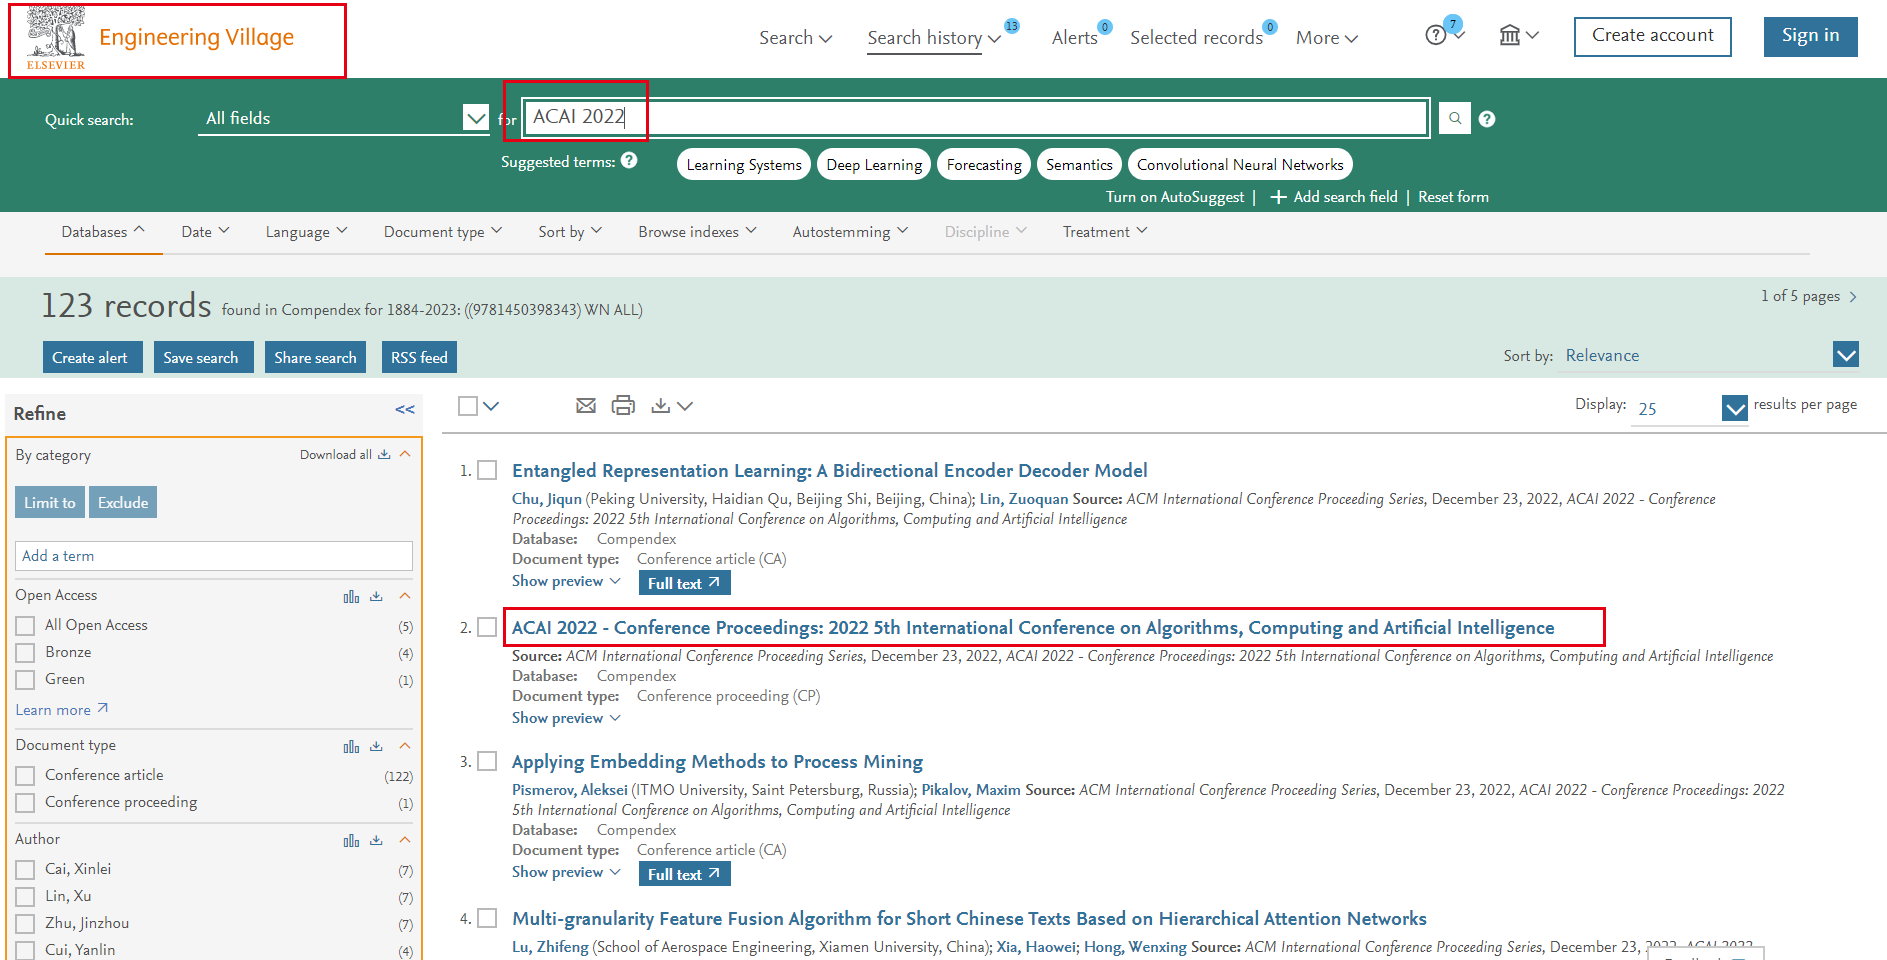This screenshot has height=960, width=1887.
Task: Select result 1 checkbox
Action: pyautogui.click(x=487, y=470)
